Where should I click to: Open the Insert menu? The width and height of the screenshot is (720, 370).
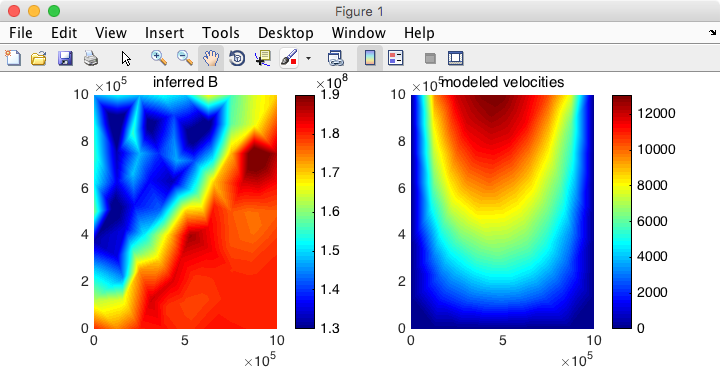164,33
